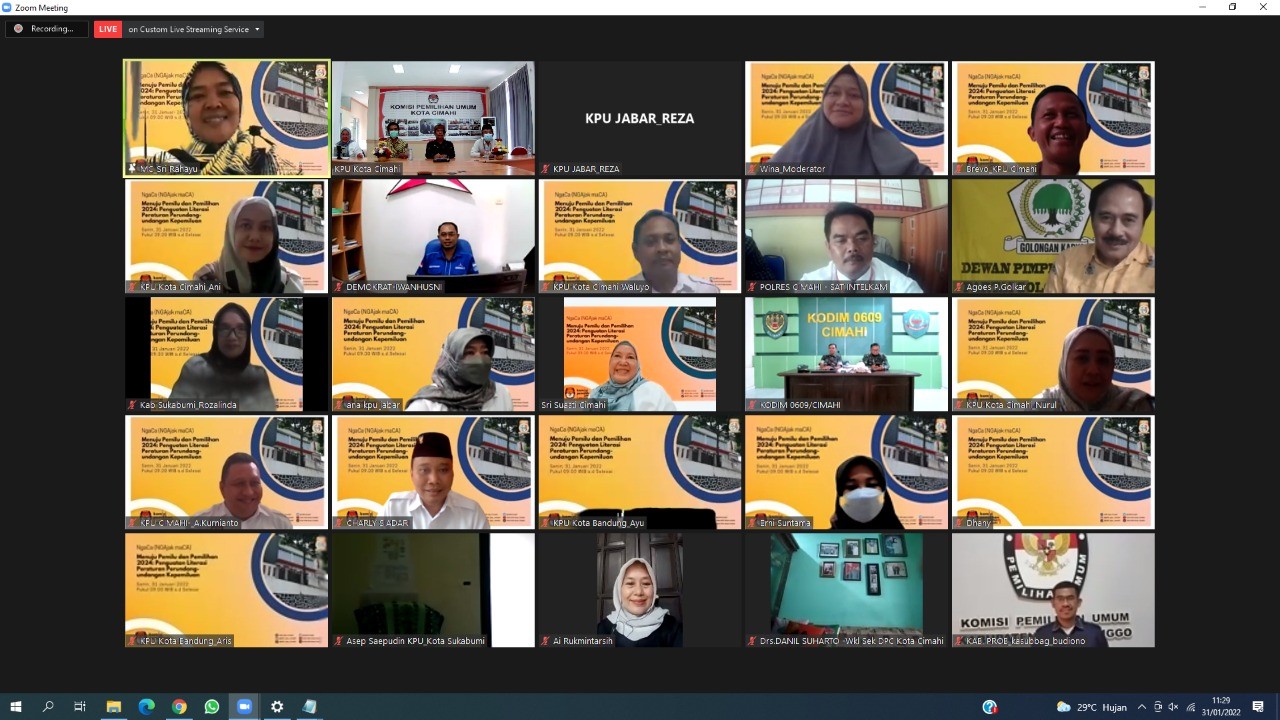Open the 29°C Hujan weather widget
The width and height of the screenshot is (1280, 720).
coord(1091,707)
